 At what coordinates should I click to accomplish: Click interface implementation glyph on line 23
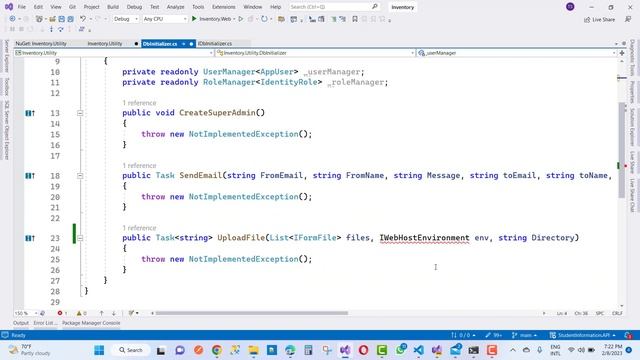(30, 238)
